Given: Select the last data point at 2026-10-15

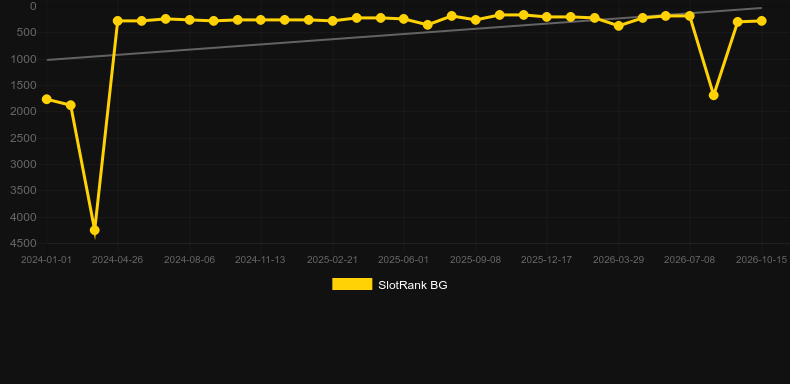Looking at the screenshot, I should click(x=761, y=21).
